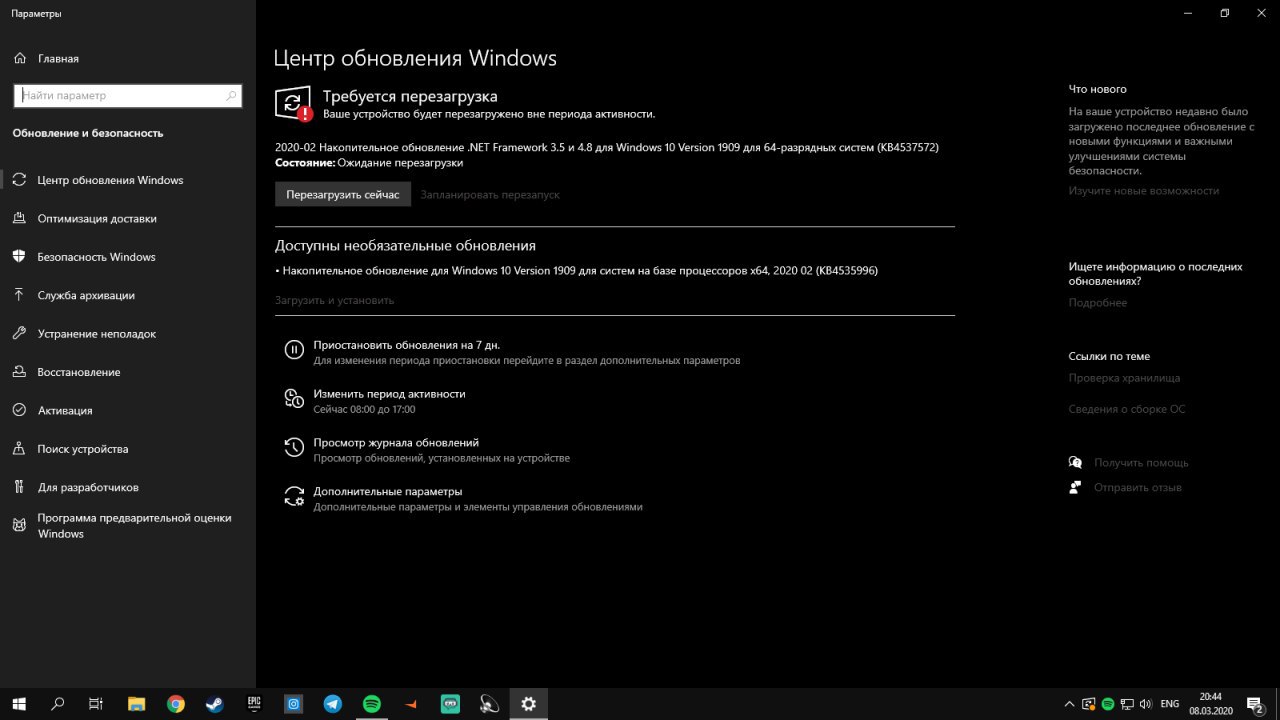
Task: Click the Settings gear taskbar icon
Action: click(528, 704)
